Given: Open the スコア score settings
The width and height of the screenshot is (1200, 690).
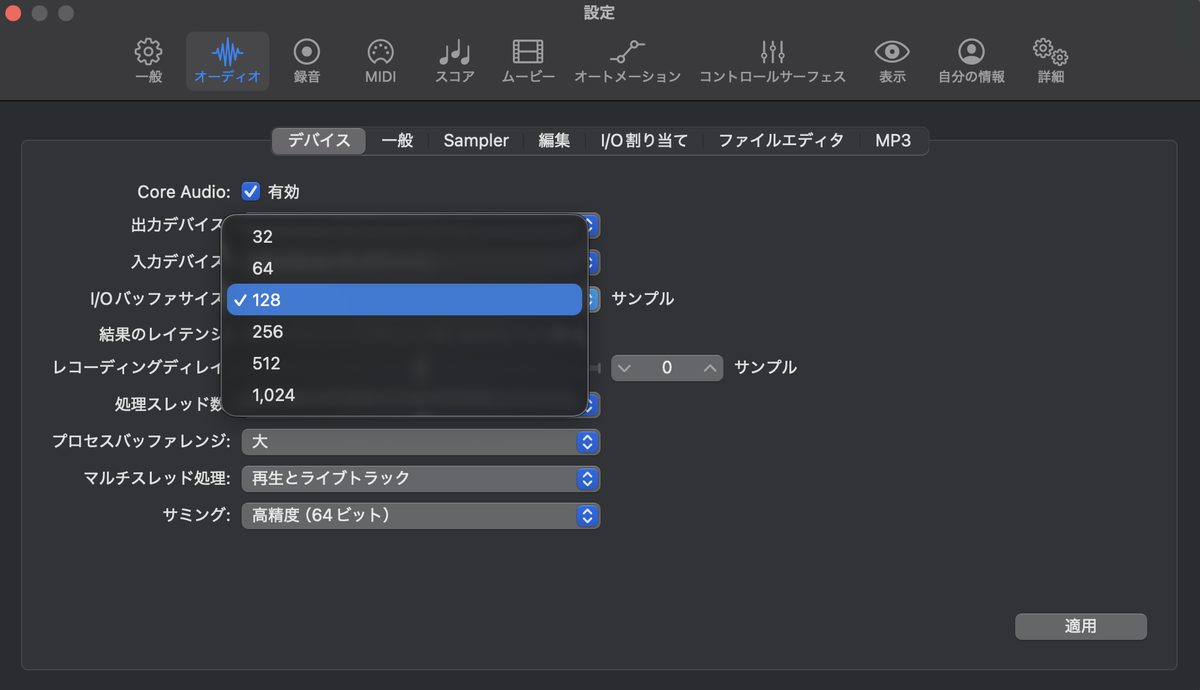Looking at the screenshot, I should point(455,61).
